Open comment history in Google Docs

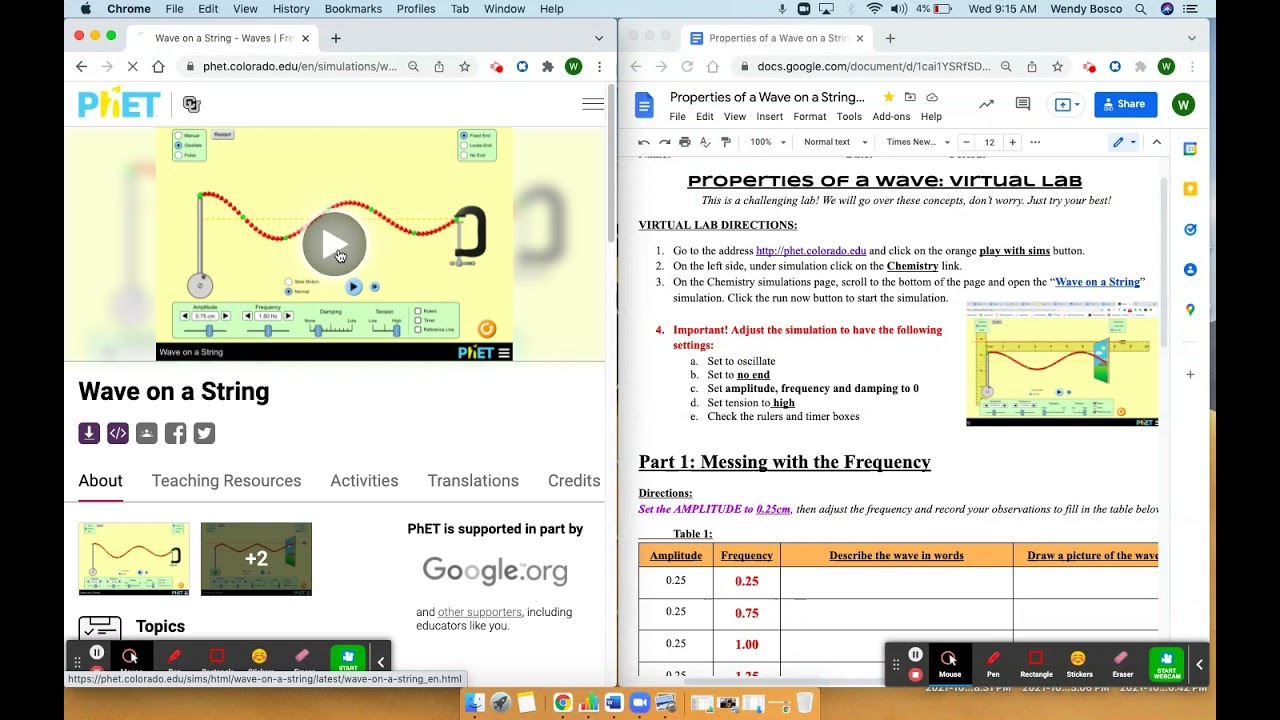pos(1023,104)
